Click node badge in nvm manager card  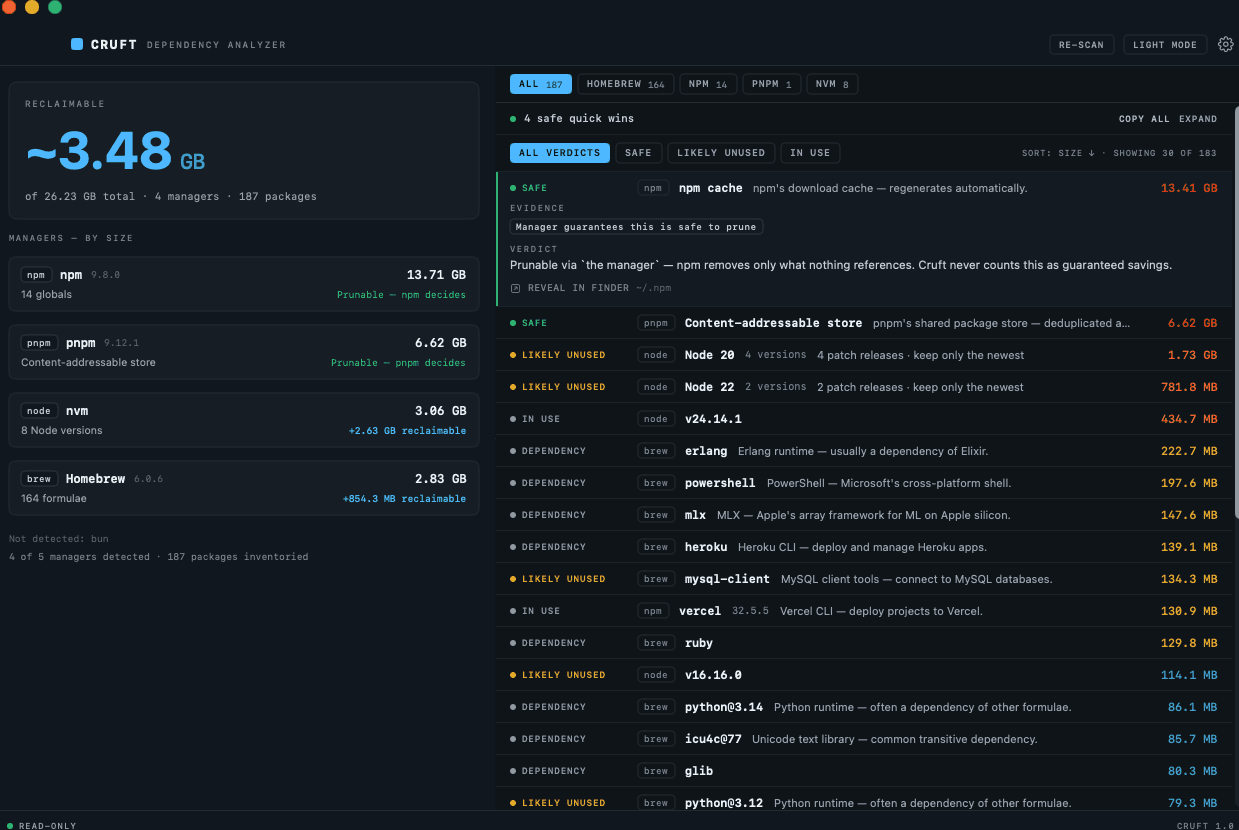click(40, 411)
